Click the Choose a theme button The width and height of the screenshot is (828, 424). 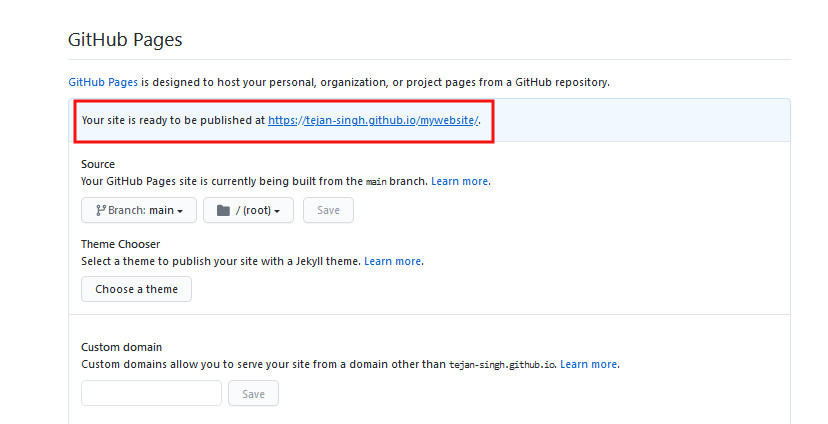click(x=136, y=289)
